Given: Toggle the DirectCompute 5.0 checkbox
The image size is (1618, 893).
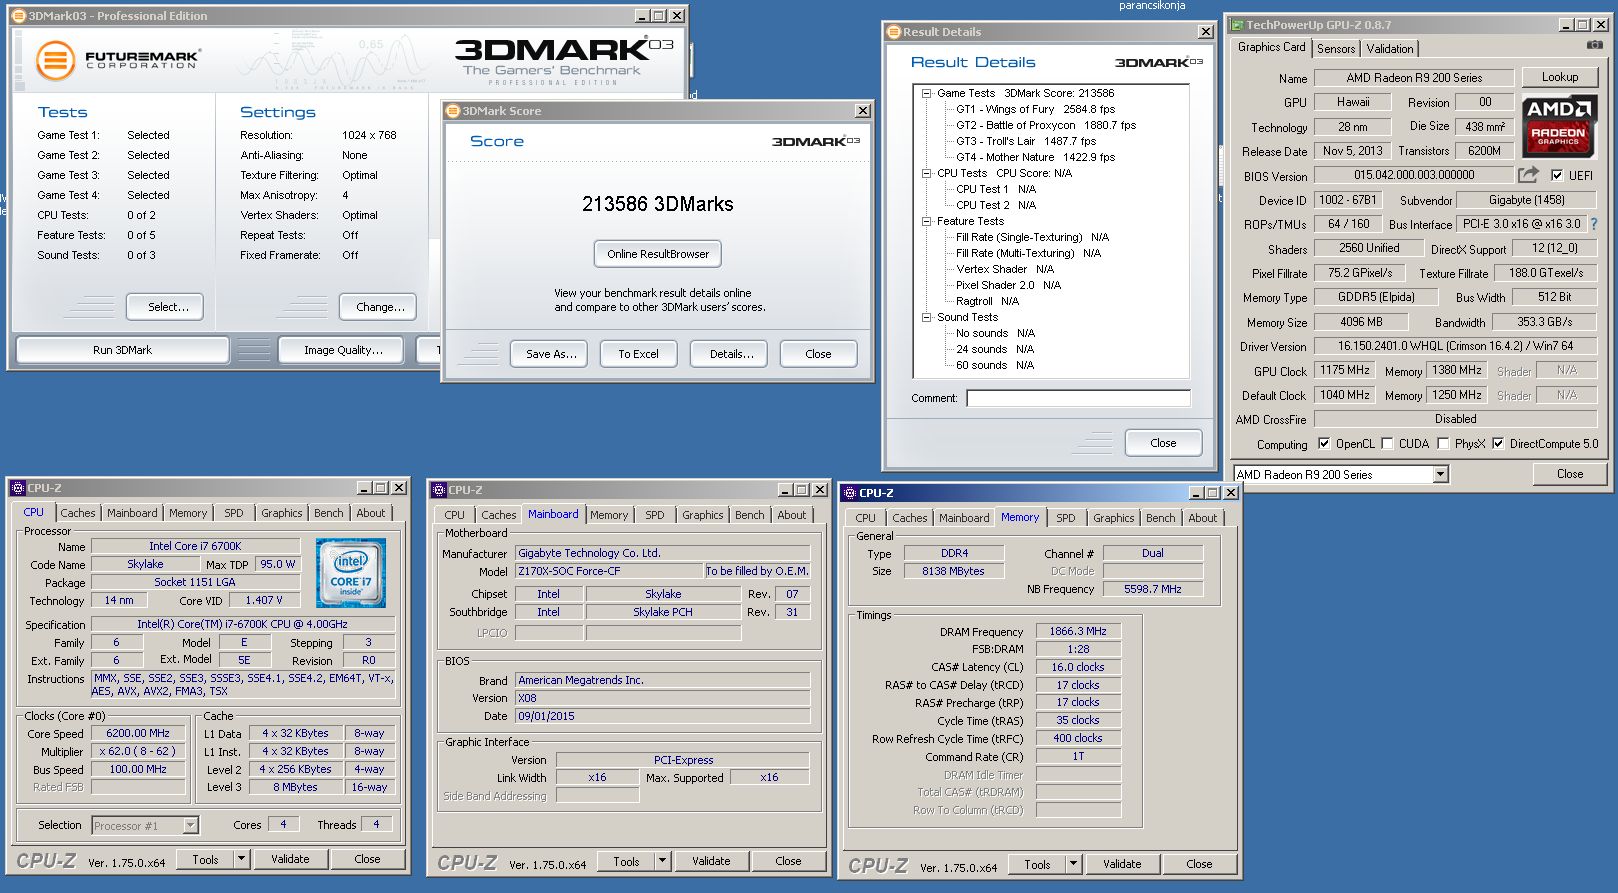Looking at the screenshot, I should coord(1498,443).
